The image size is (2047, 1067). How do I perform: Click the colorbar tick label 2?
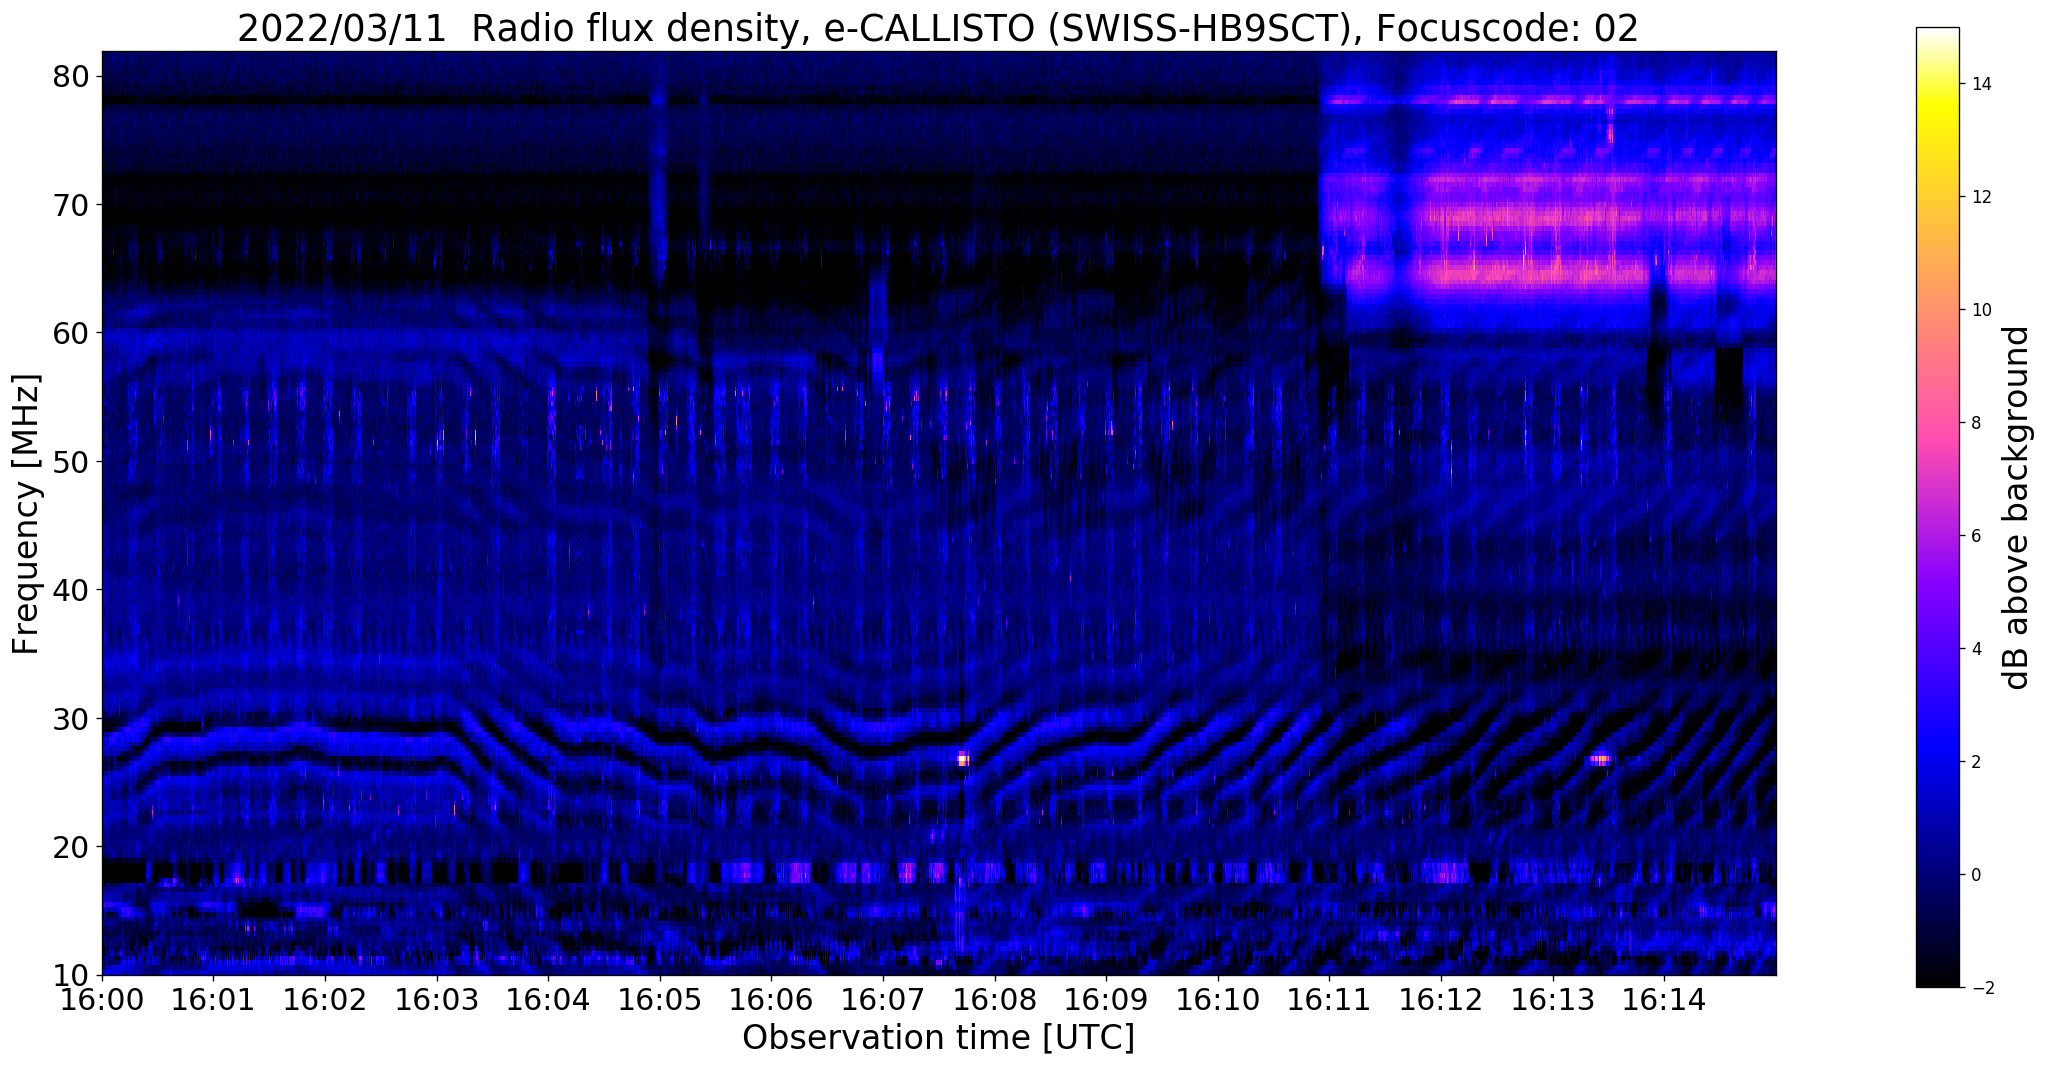[1975, 763]
